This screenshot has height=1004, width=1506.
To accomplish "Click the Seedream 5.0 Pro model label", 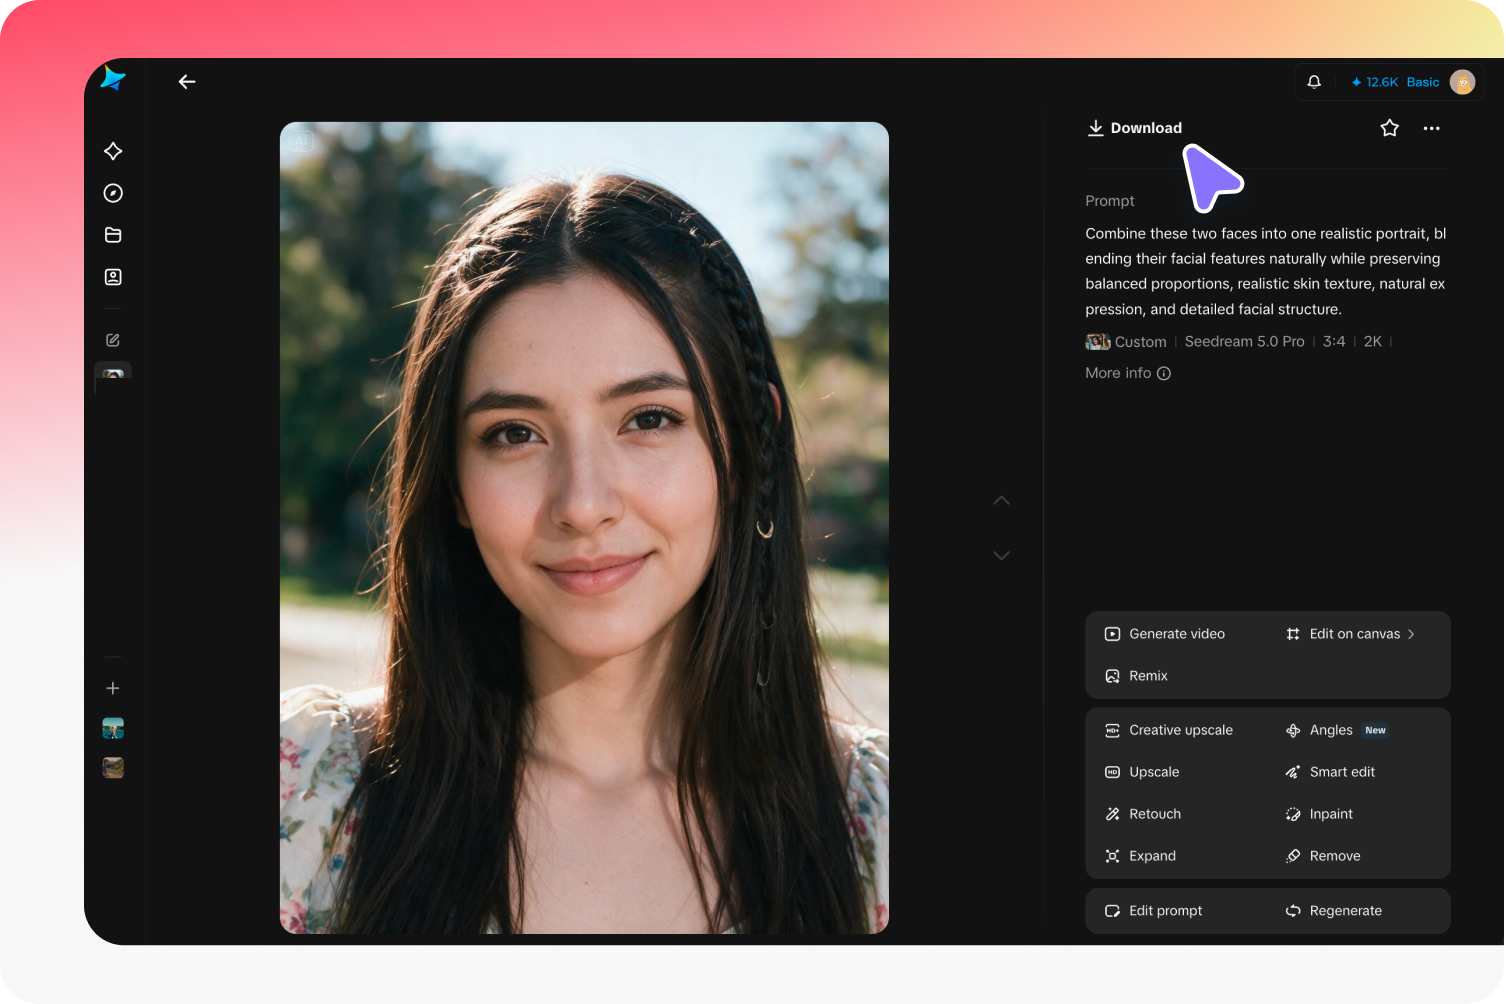I will click(x=1244, y=342).
